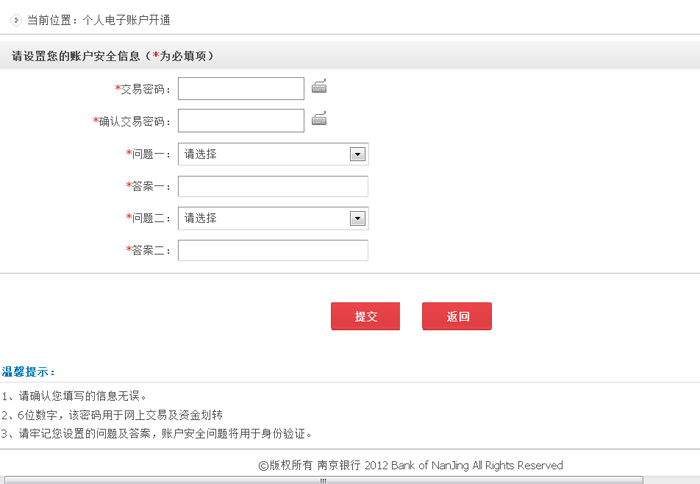Viewport: 700px width, 484px height.
Task: Select the 请设置您的账户安全信息 section header
Action: pos(111,57)
